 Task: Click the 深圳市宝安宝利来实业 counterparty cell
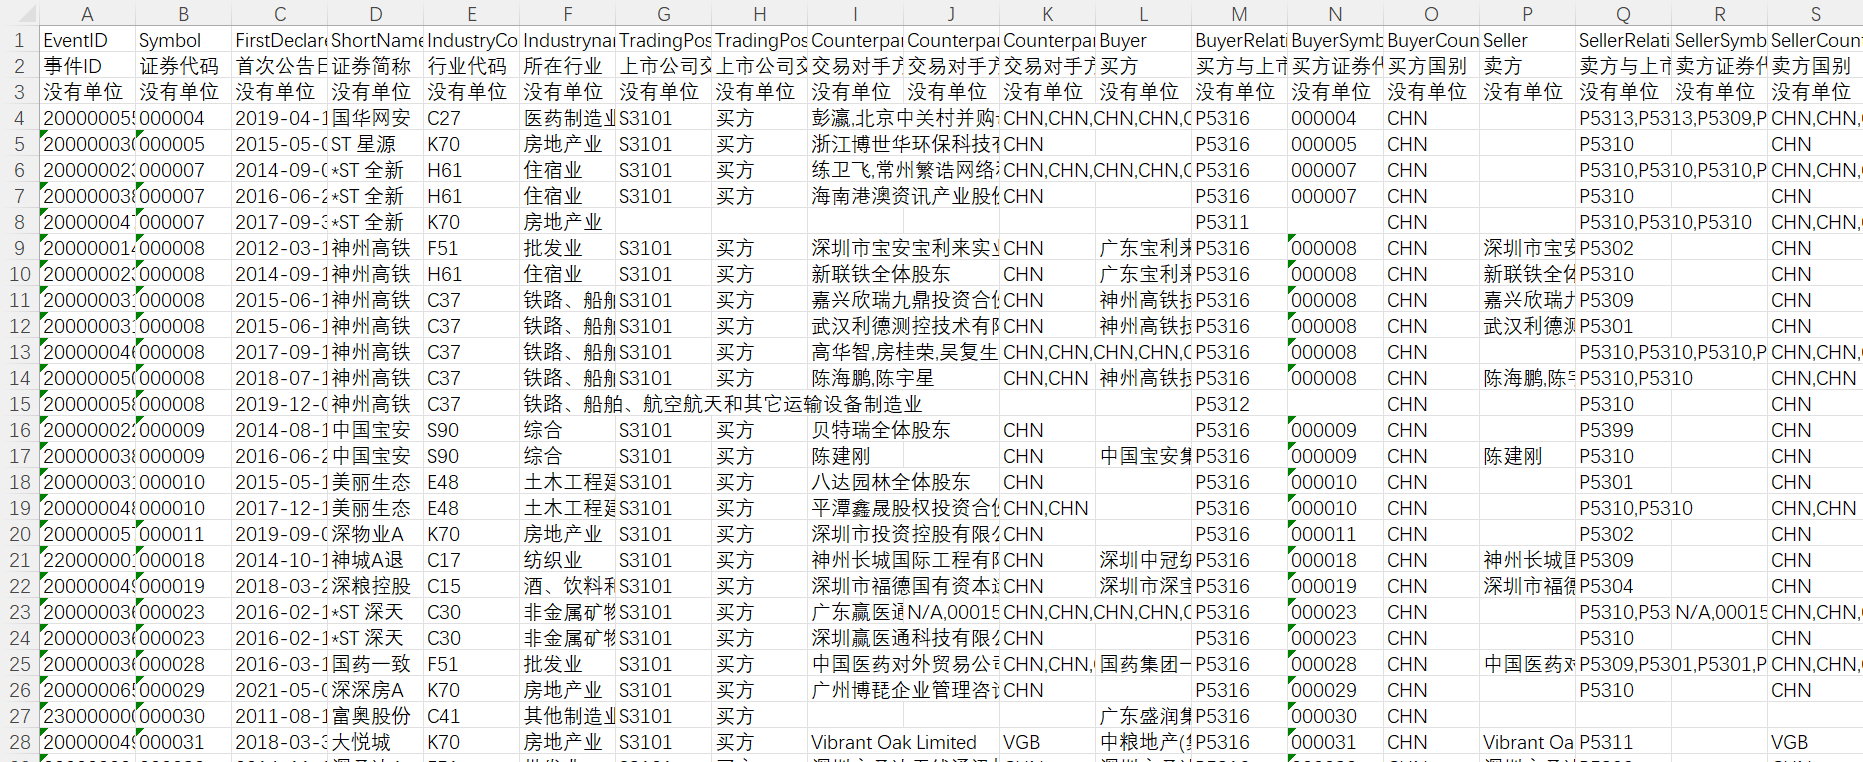pos(903,248)
